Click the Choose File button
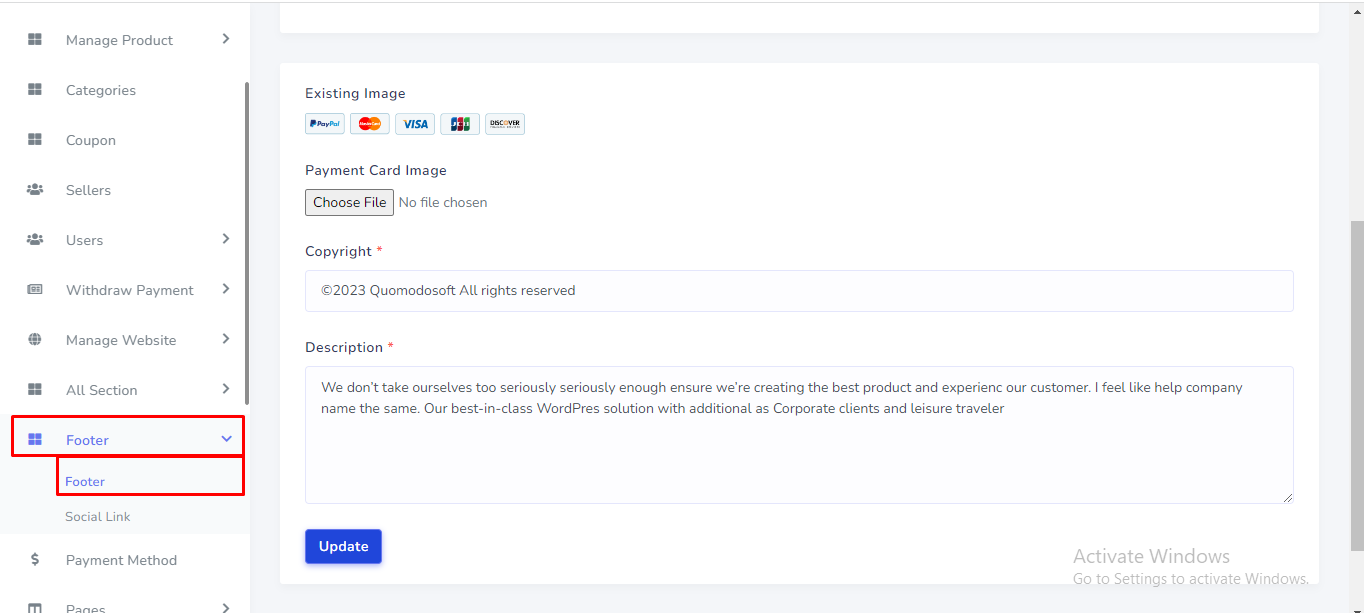1364x613 pixels. pyautogui.click(x=349, y=202)
